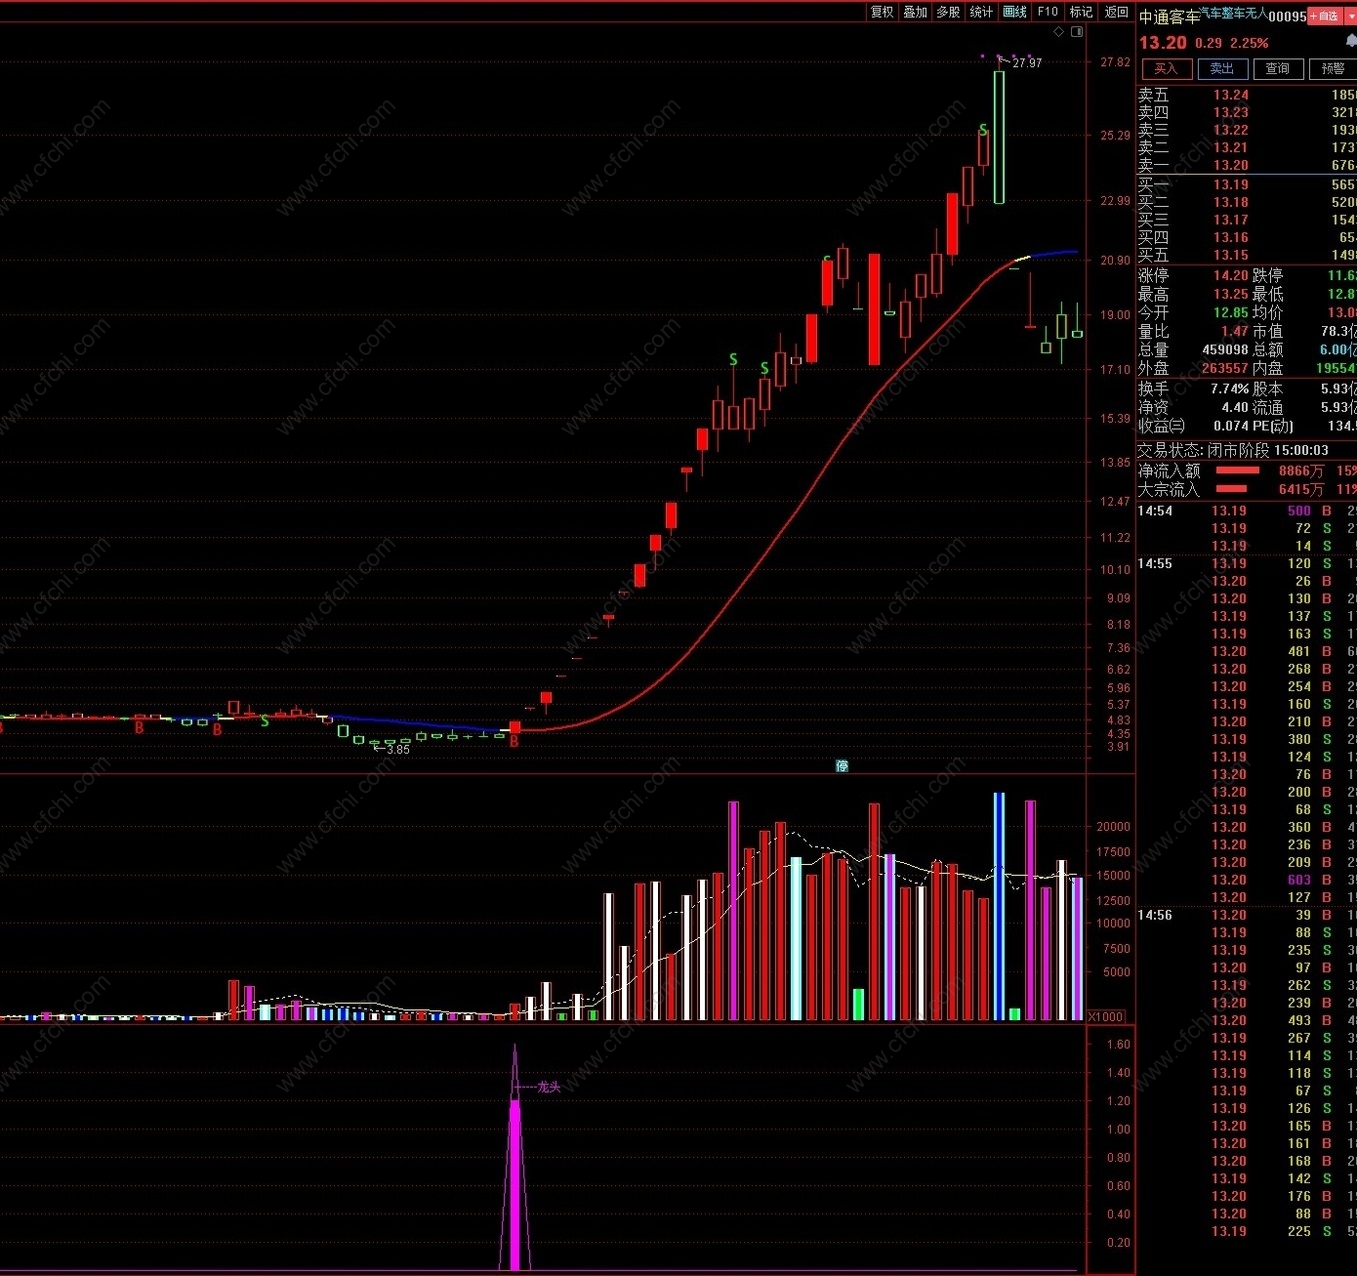Select the 标记 marker tool
This screenshot has height=1276, width=1357.
click(1081, 12)
